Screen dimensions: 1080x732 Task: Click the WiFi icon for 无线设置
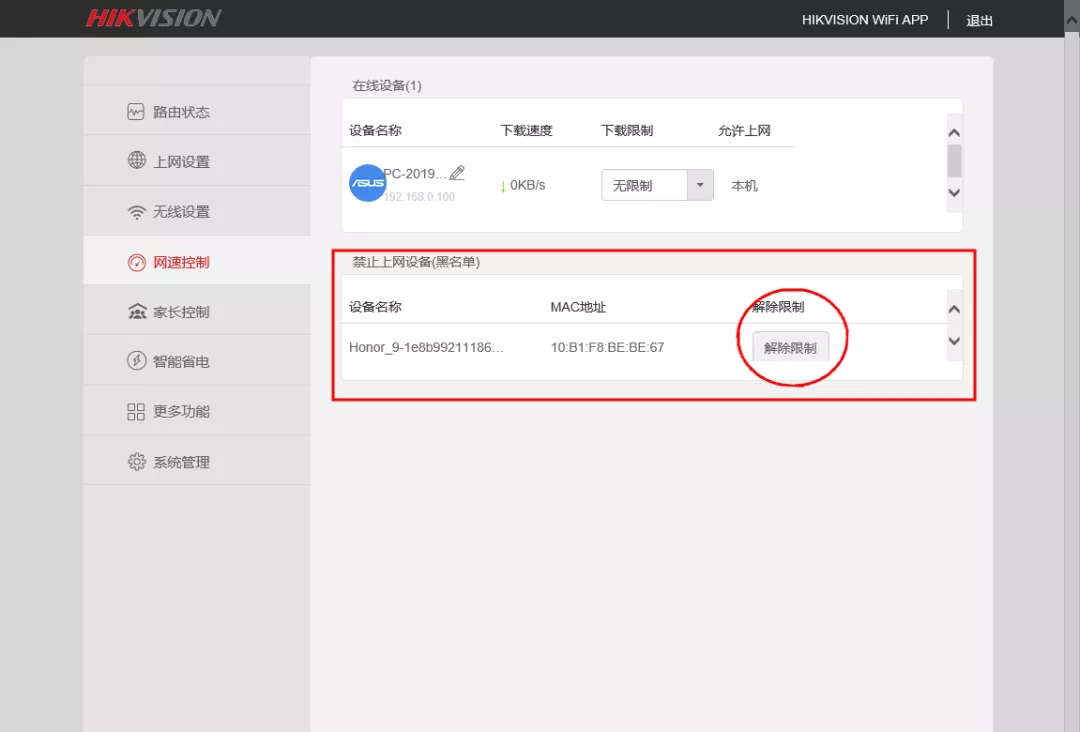[x=136, y=212]
